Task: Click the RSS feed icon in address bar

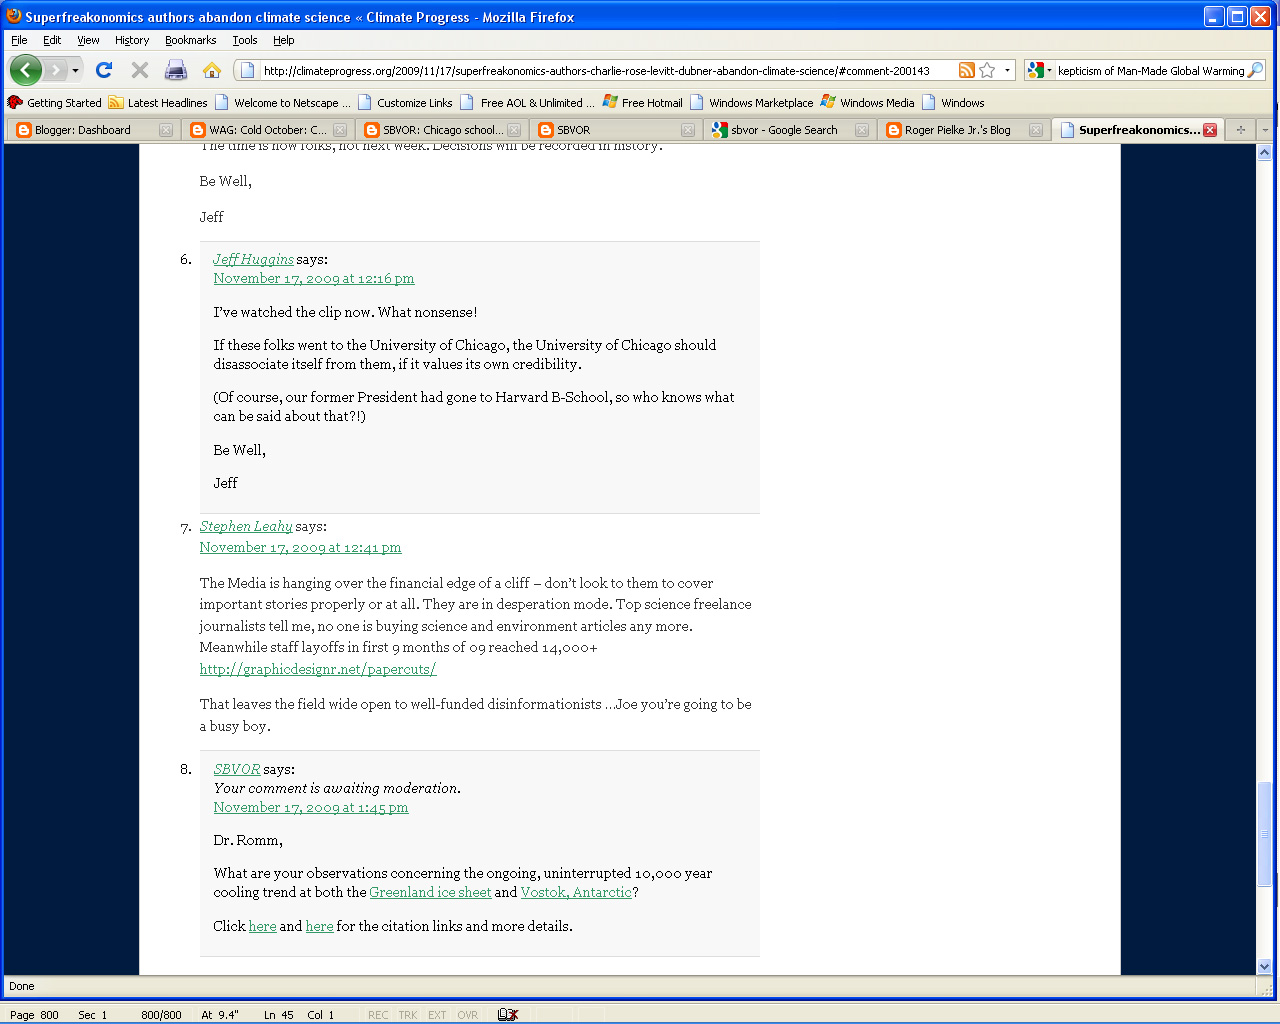Action: pyautogui.click(x=966, y=70)
